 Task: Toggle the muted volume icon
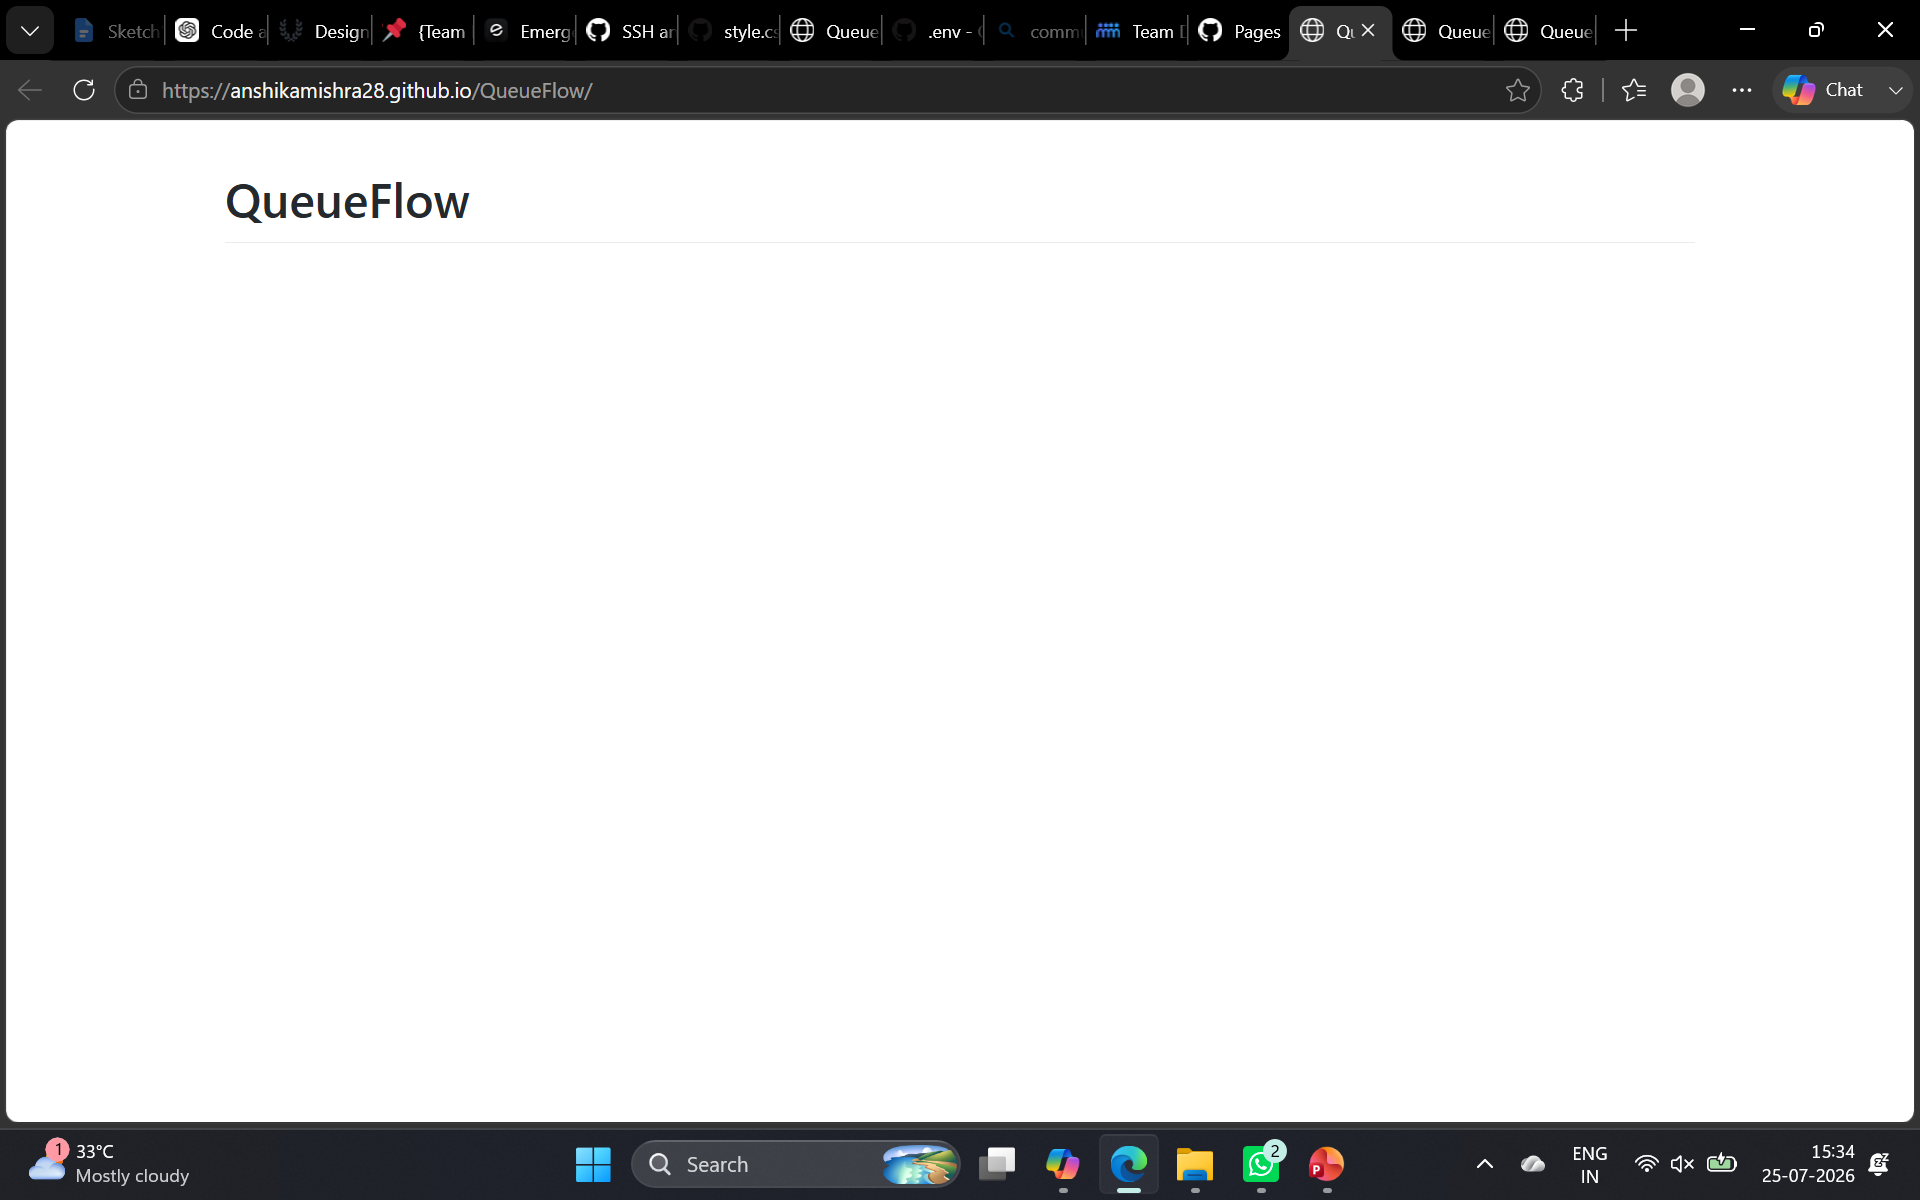click(1682, 1164)
